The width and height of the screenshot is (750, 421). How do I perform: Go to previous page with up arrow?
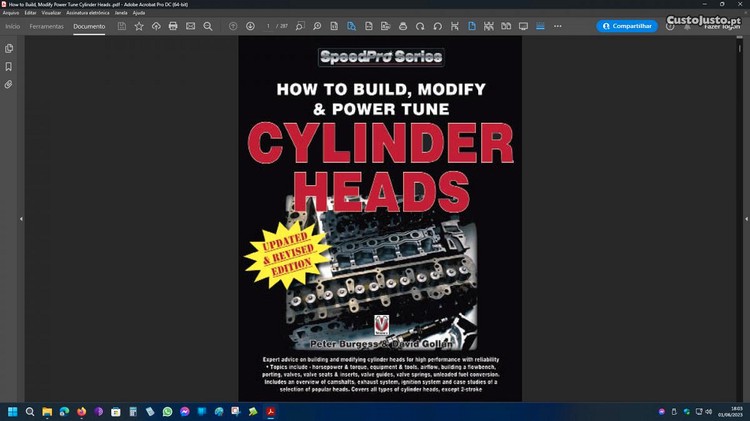tap(233, 26)
